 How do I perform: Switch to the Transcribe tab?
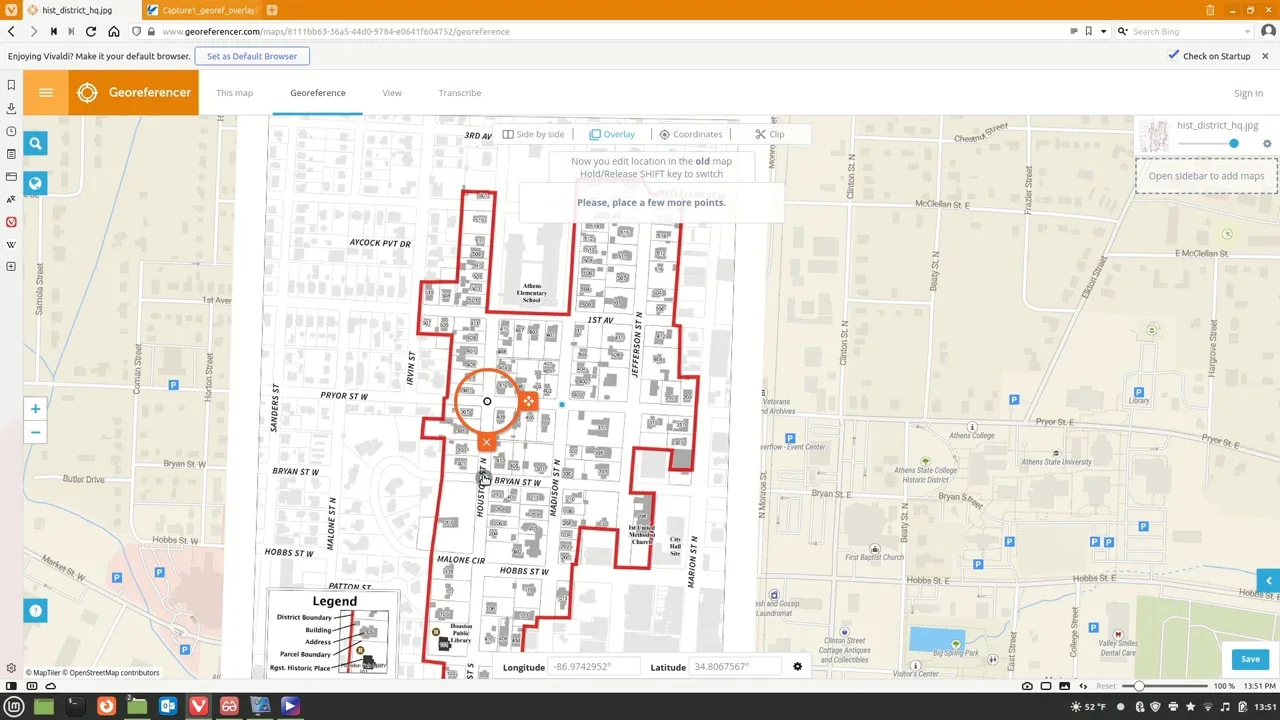tap(459, 93)
